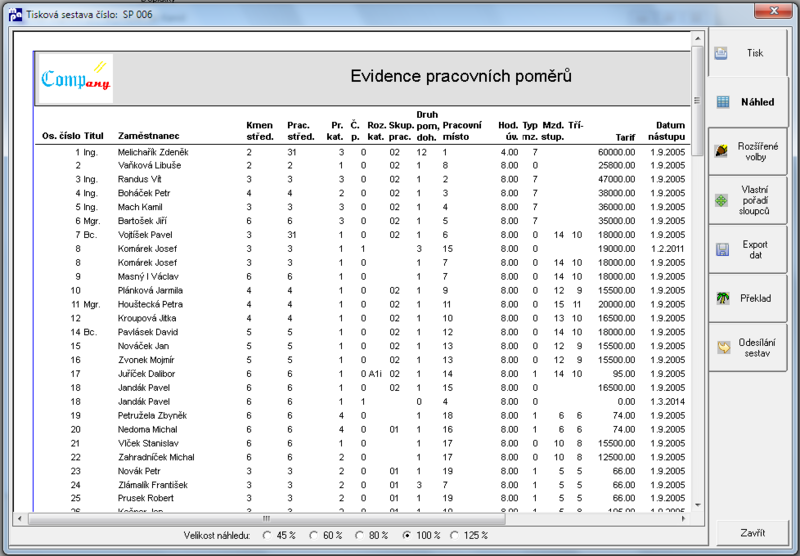Switch to the Náhled tab
800x556 pixels.
coord(747,102)
